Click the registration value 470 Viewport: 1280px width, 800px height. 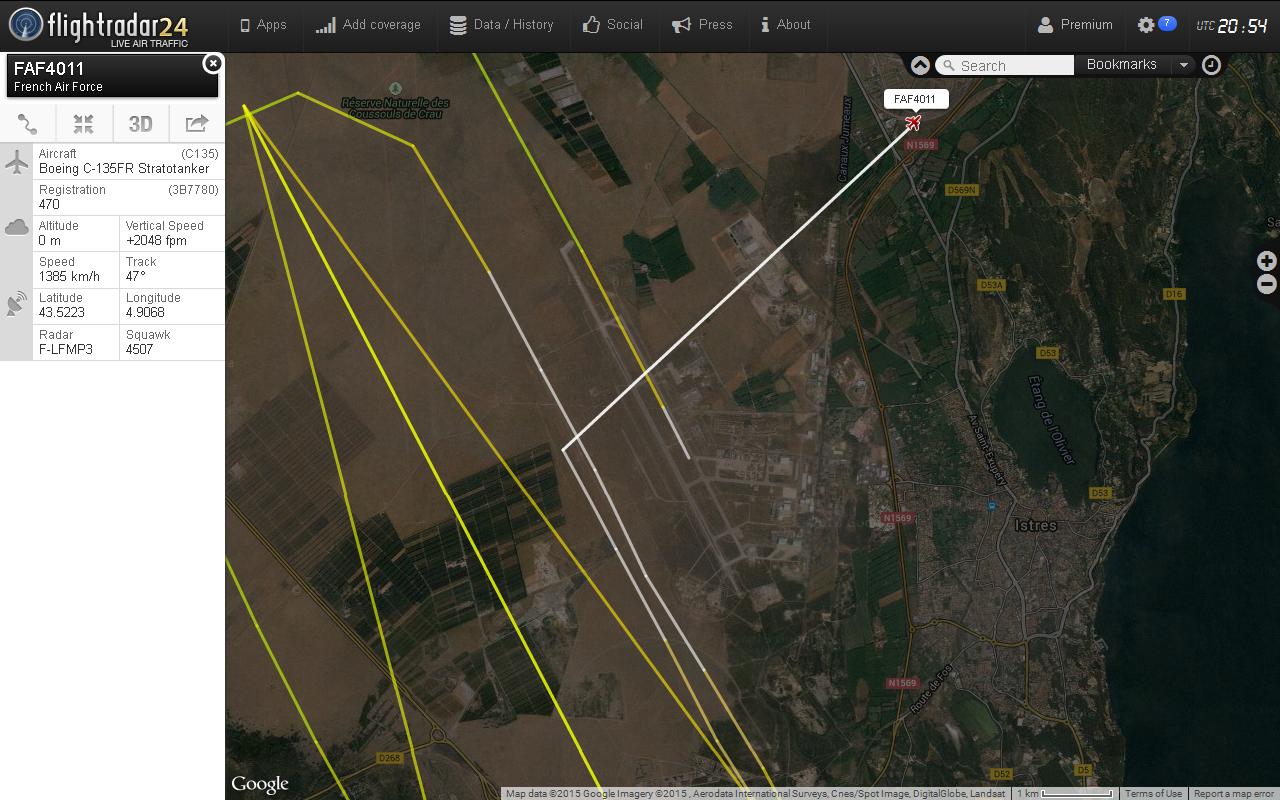click(49, 205)
